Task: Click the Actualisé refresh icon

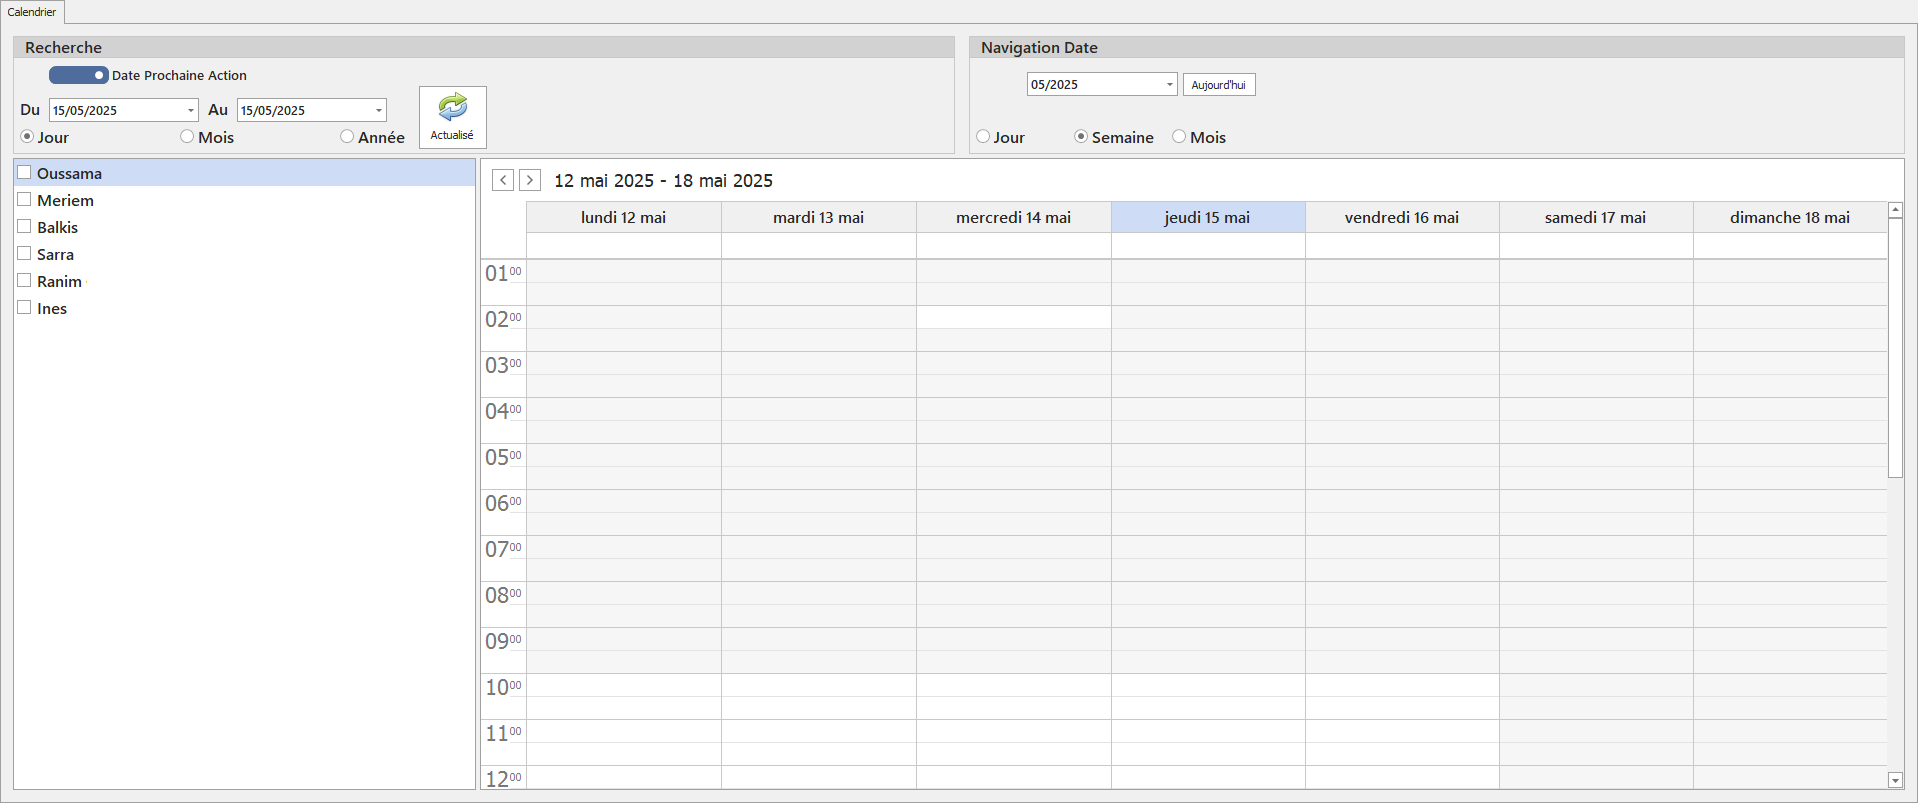Action: coord(452,108)
